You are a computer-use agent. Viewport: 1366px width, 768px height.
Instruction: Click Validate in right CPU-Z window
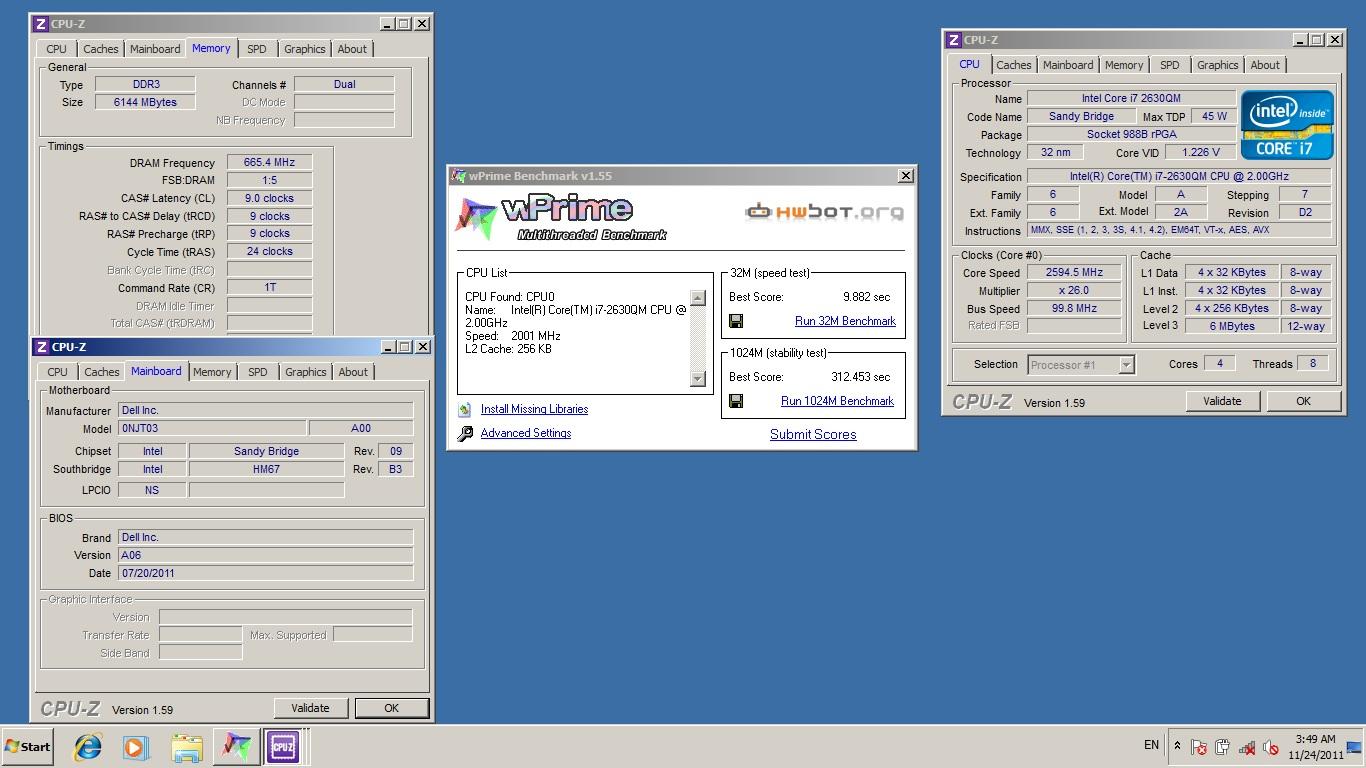pos(1222,401)
